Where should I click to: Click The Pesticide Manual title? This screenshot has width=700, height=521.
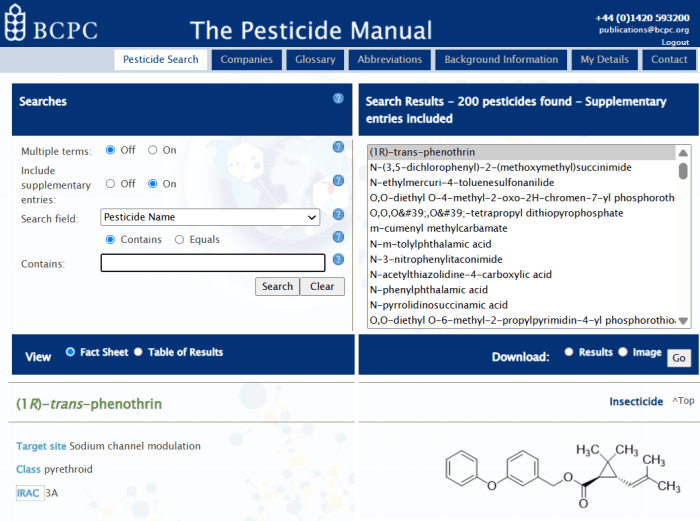click(311, 30)
